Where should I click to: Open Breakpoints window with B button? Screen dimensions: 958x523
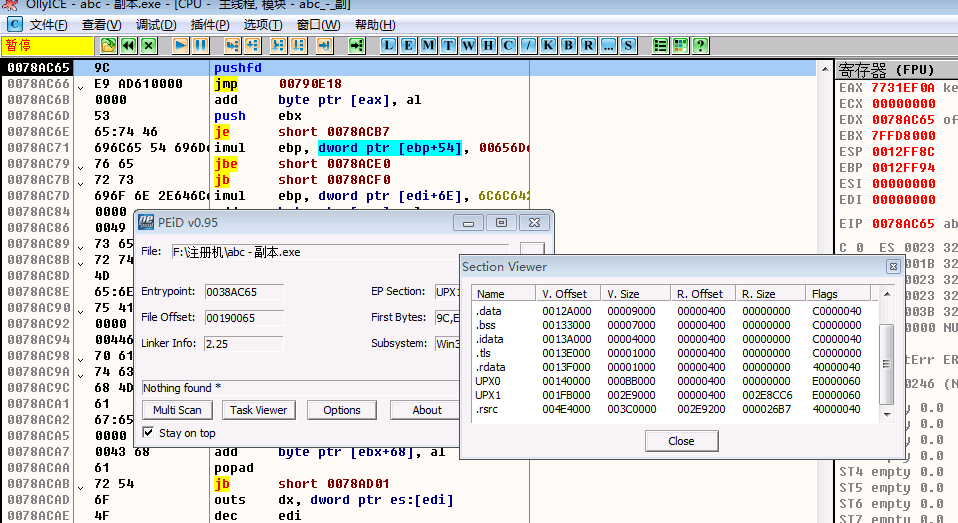click(x=568, y=46)
